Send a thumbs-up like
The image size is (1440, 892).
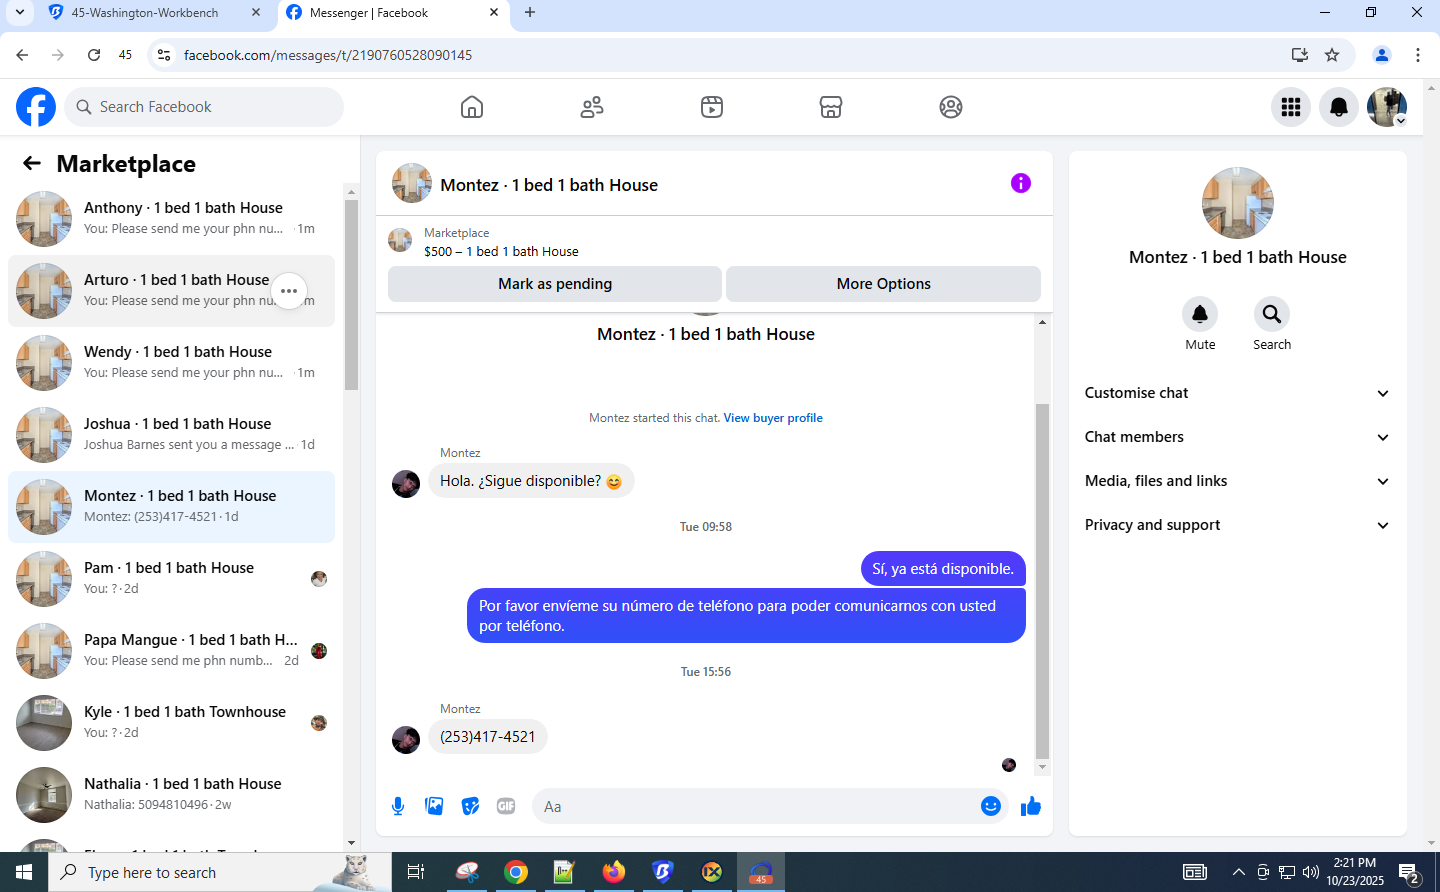(x=1031, y=806)
